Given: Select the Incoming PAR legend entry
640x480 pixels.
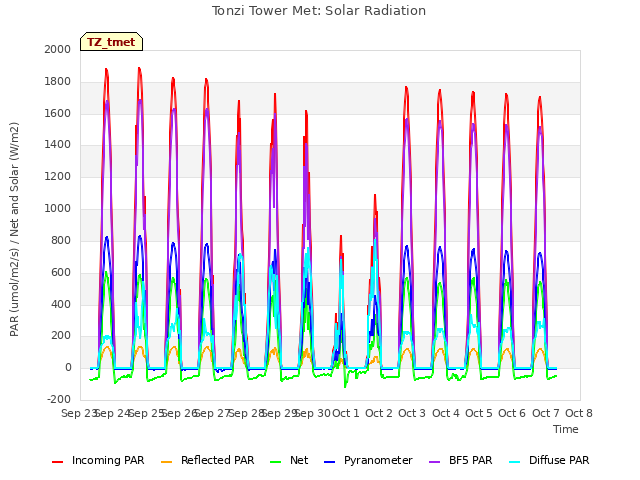Looking at the screenshot, I should pyautogui.click(x=98, y=461).
